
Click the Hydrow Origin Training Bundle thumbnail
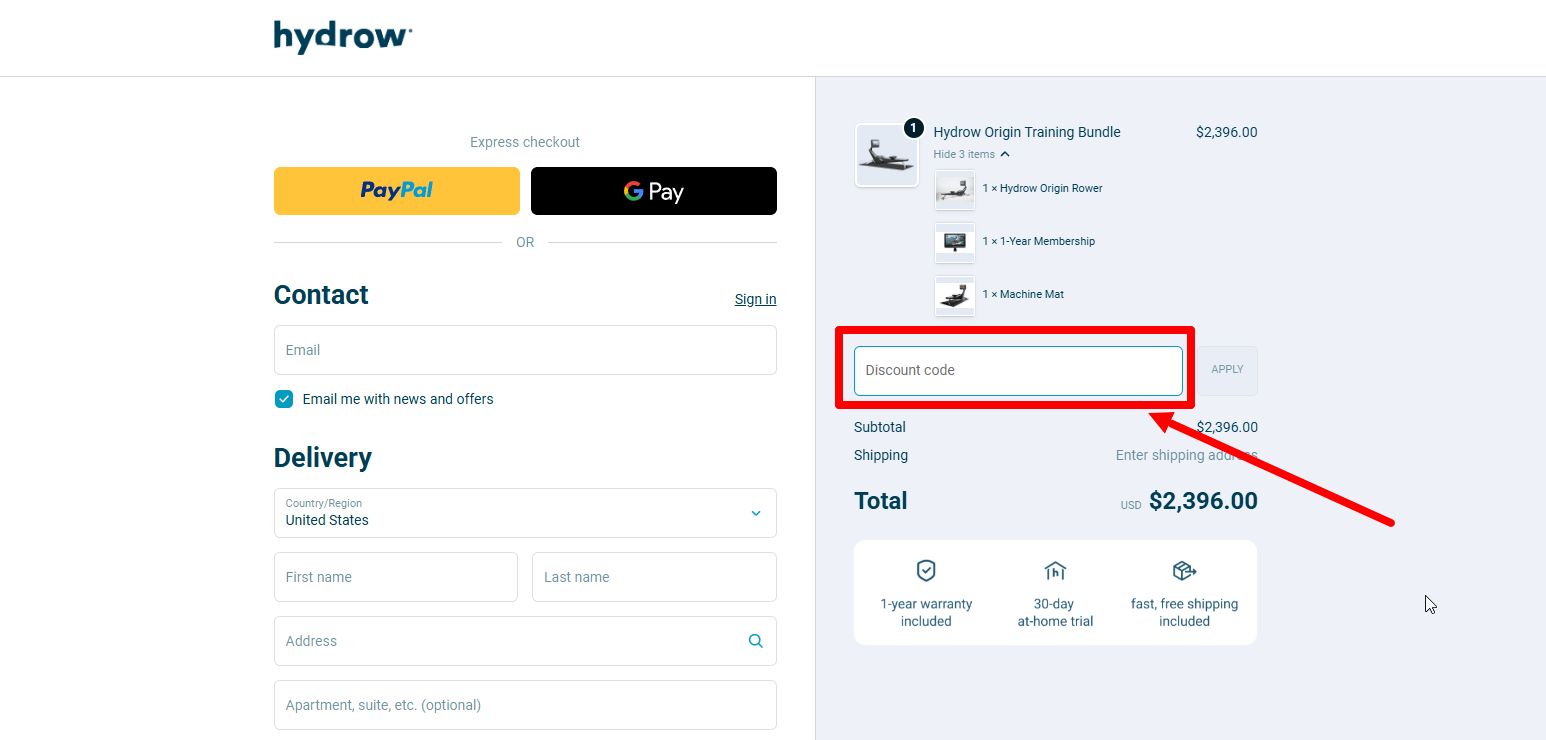[886, 155]
